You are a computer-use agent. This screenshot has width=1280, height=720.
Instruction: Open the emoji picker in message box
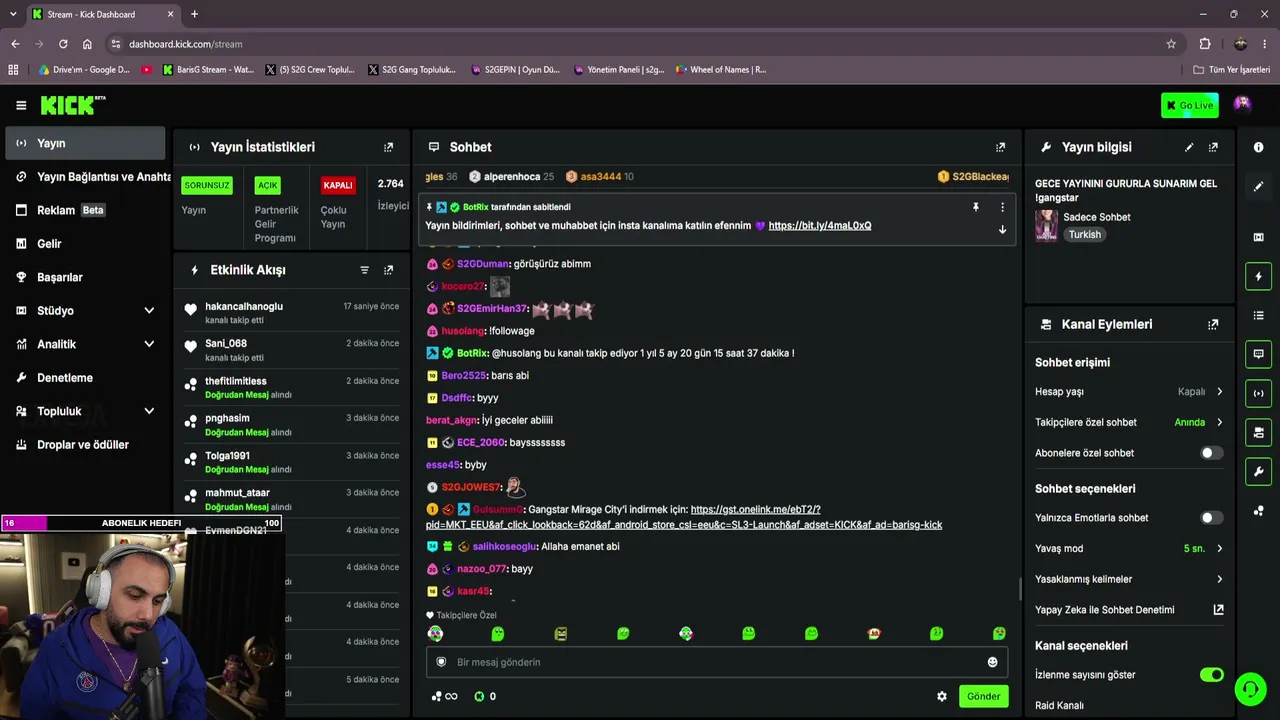992,662
